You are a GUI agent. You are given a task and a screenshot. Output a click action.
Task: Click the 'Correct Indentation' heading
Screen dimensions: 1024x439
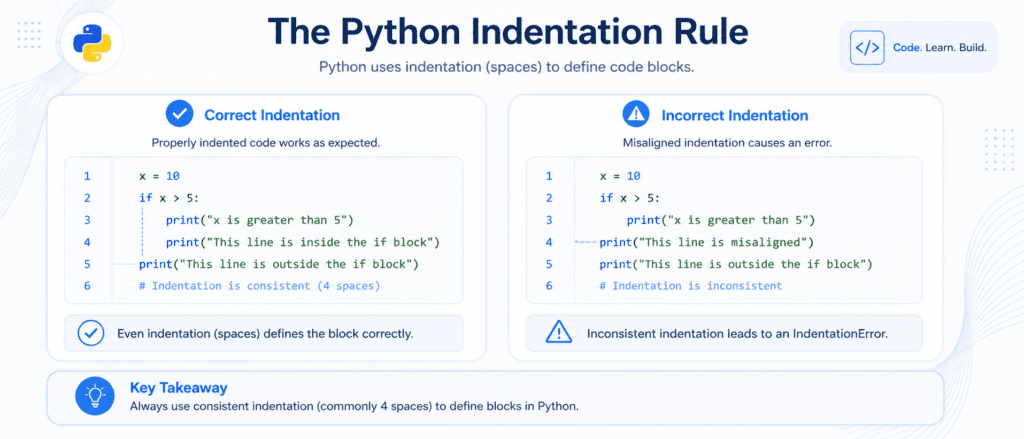pos(272,116)
